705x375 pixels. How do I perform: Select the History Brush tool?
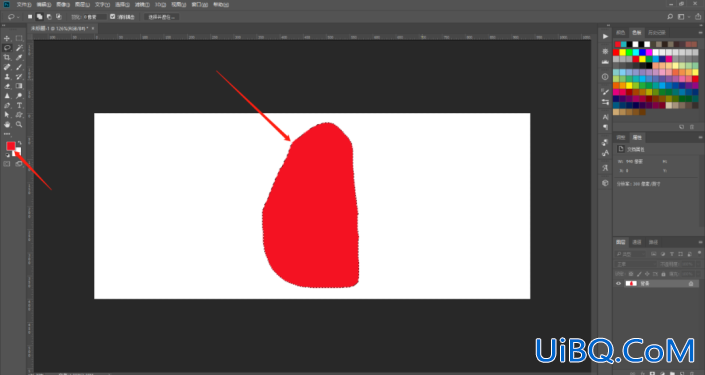tap(19, 77)
